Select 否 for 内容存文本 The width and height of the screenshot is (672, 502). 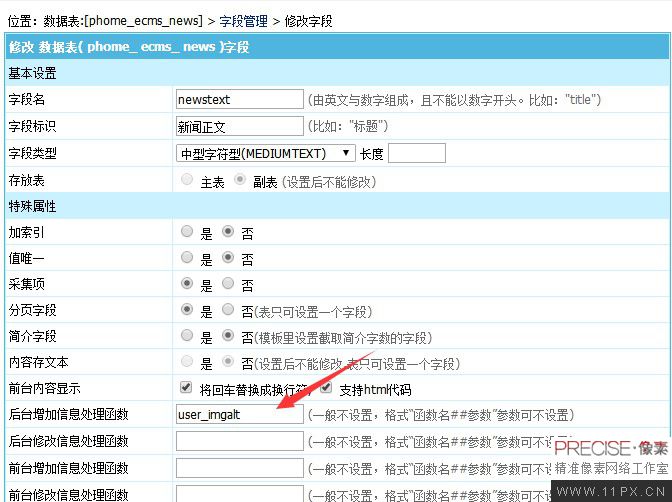(x=228, y=362)
